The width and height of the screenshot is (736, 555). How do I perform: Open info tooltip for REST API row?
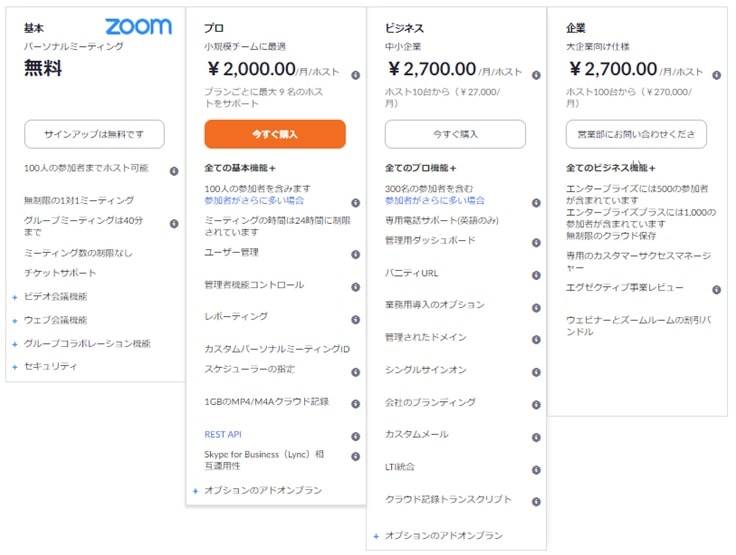(355, 437)
